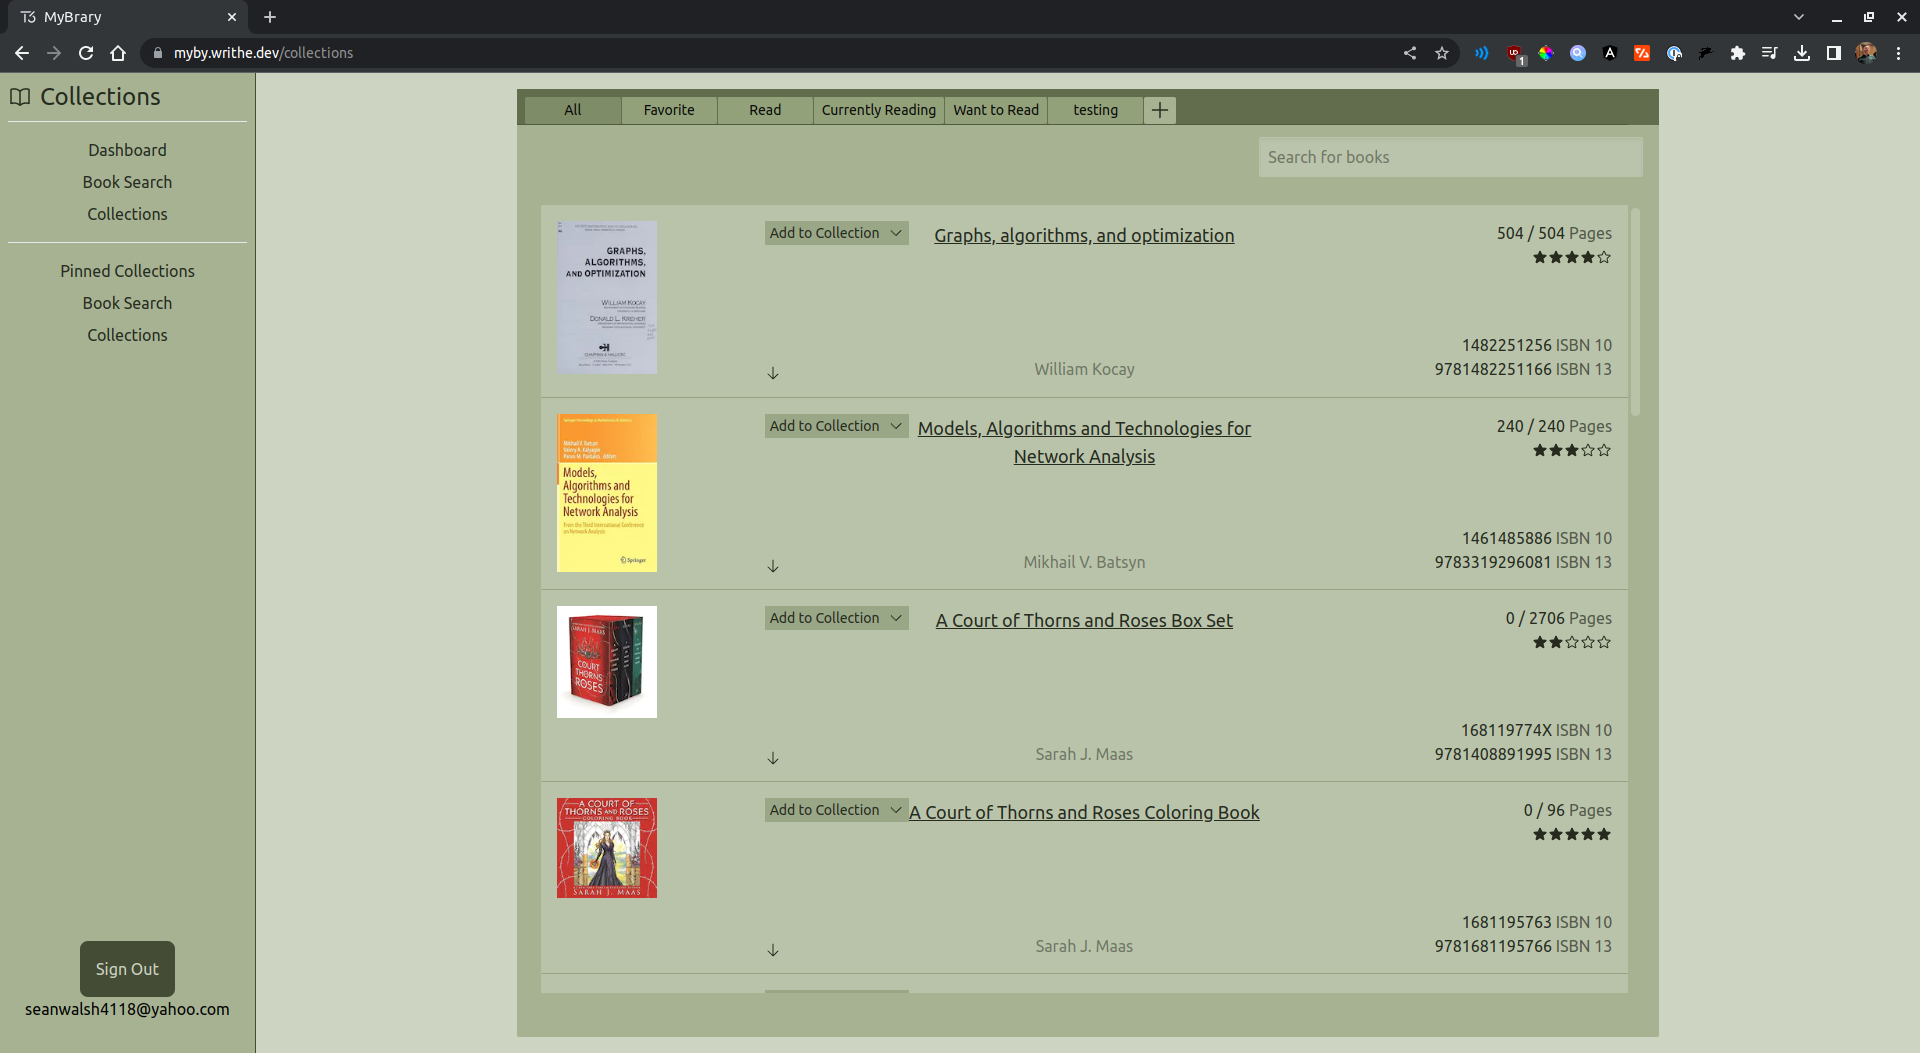This screenshot has height=1053, width=1920.
Task: Click the down arrow under Graphs, algorithms book
Action: (773, 373)
